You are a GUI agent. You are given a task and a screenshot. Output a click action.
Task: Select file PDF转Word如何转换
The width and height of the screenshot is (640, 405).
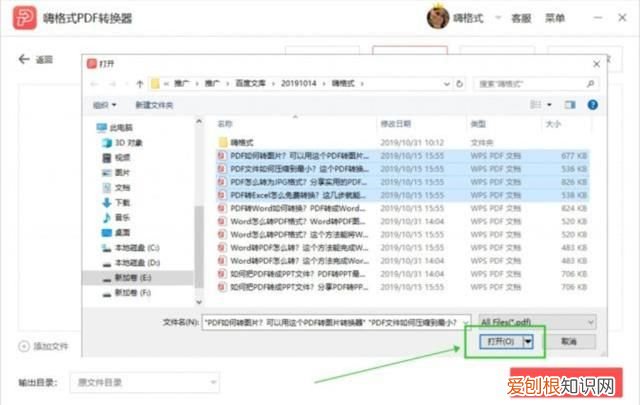[402, 208]
